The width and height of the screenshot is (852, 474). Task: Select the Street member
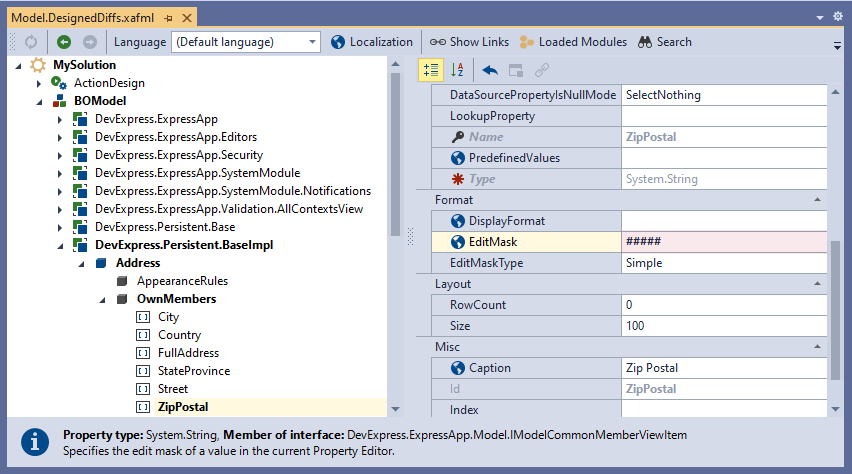173,389
